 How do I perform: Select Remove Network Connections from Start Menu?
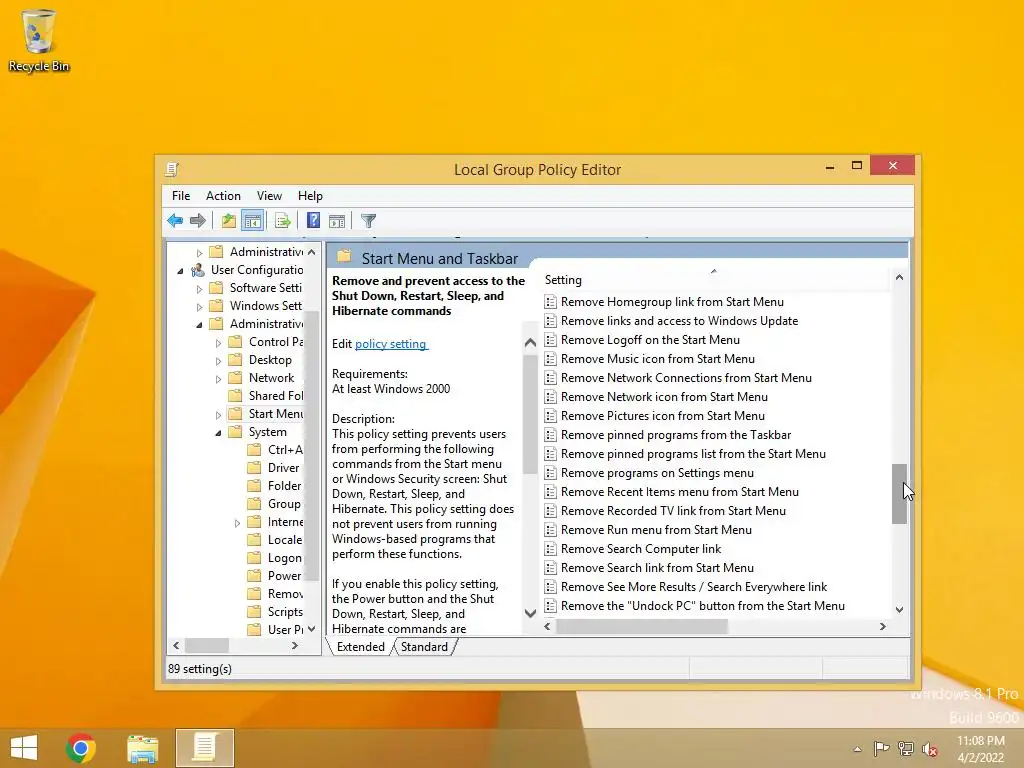[x=686, y=377]
